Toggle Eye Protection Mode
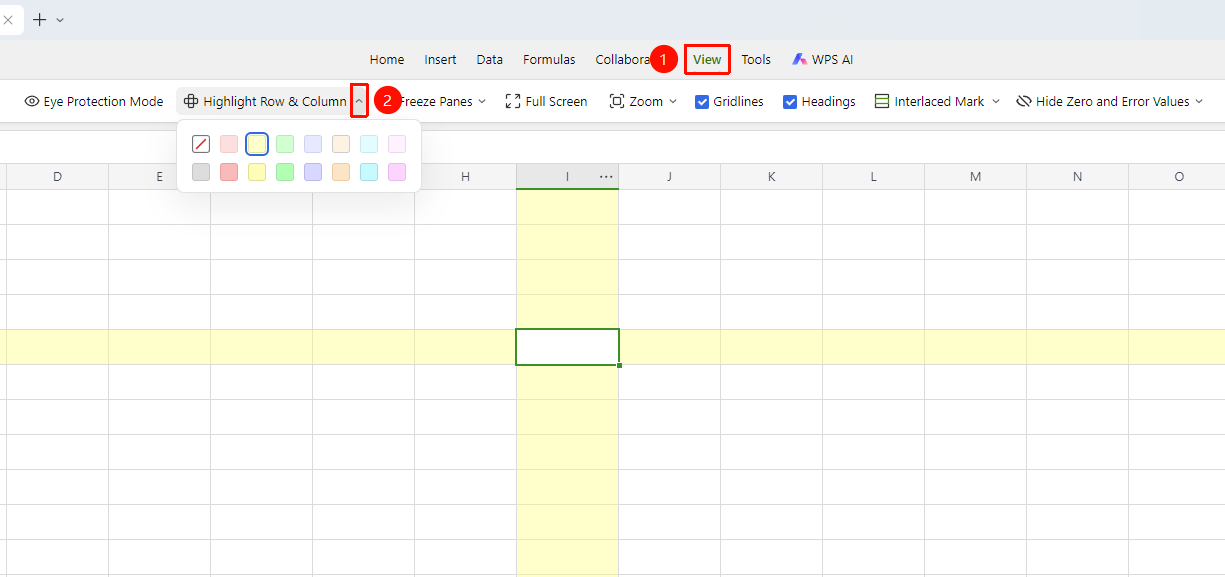Screen dimensions: 1225x577 pos(93,101)
